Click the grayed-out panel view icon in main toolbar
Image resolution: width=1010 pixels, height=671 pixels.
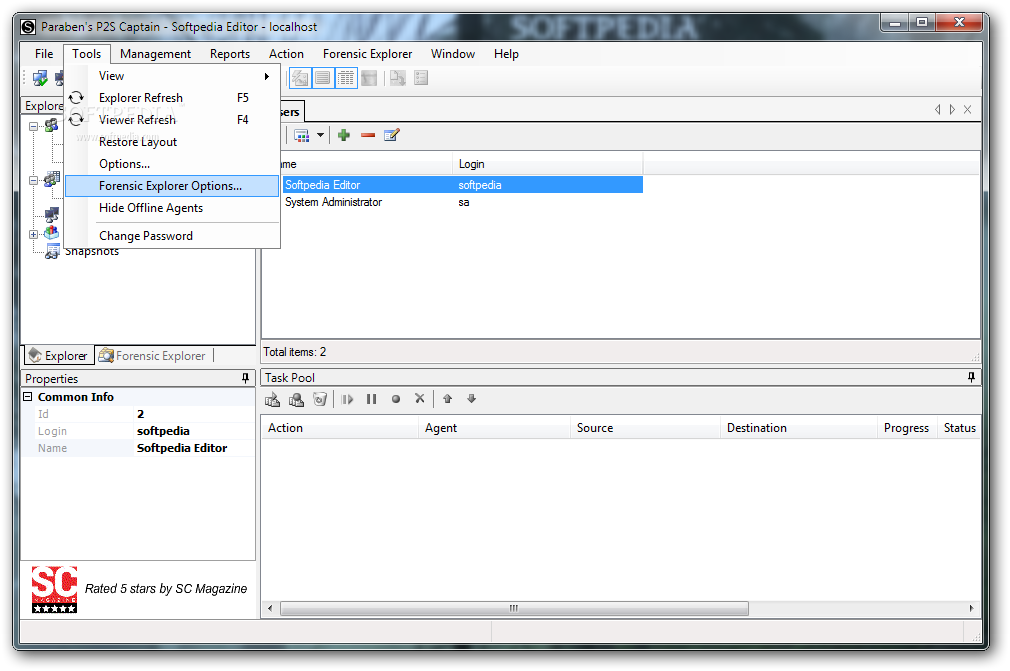369,79
